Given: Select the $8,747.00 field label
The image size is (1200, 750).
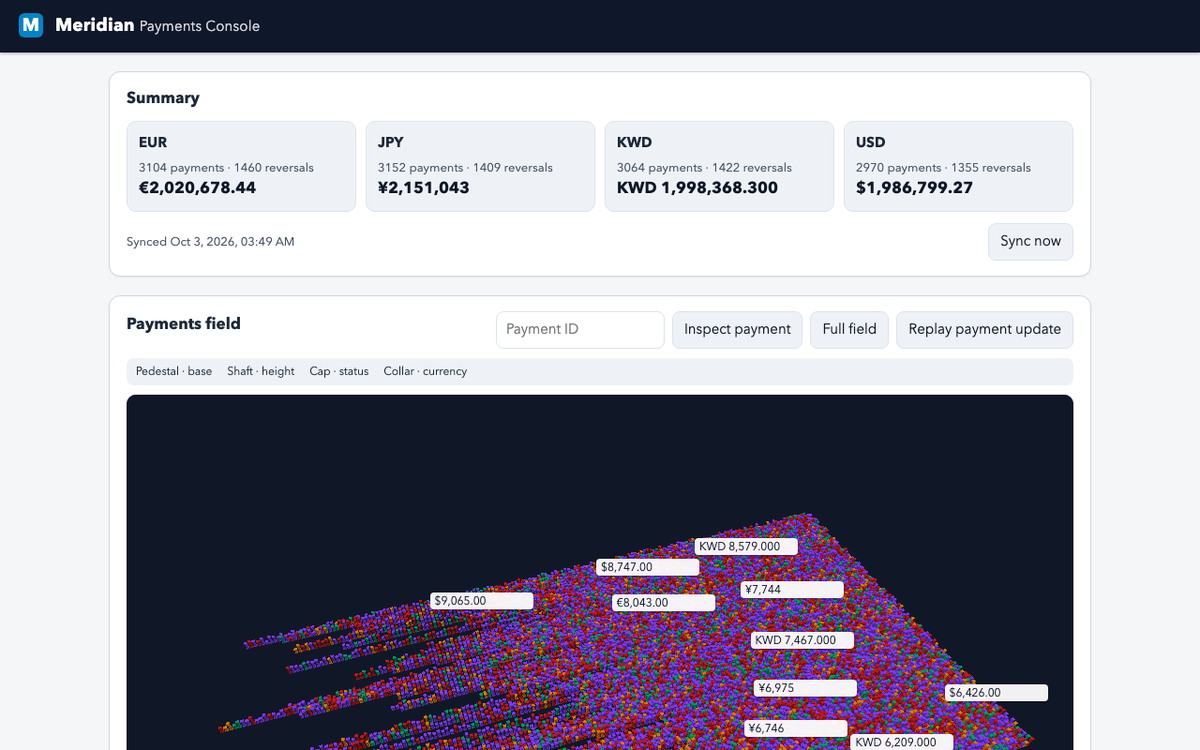Looking at the screenshot, I should pos(647,567).
